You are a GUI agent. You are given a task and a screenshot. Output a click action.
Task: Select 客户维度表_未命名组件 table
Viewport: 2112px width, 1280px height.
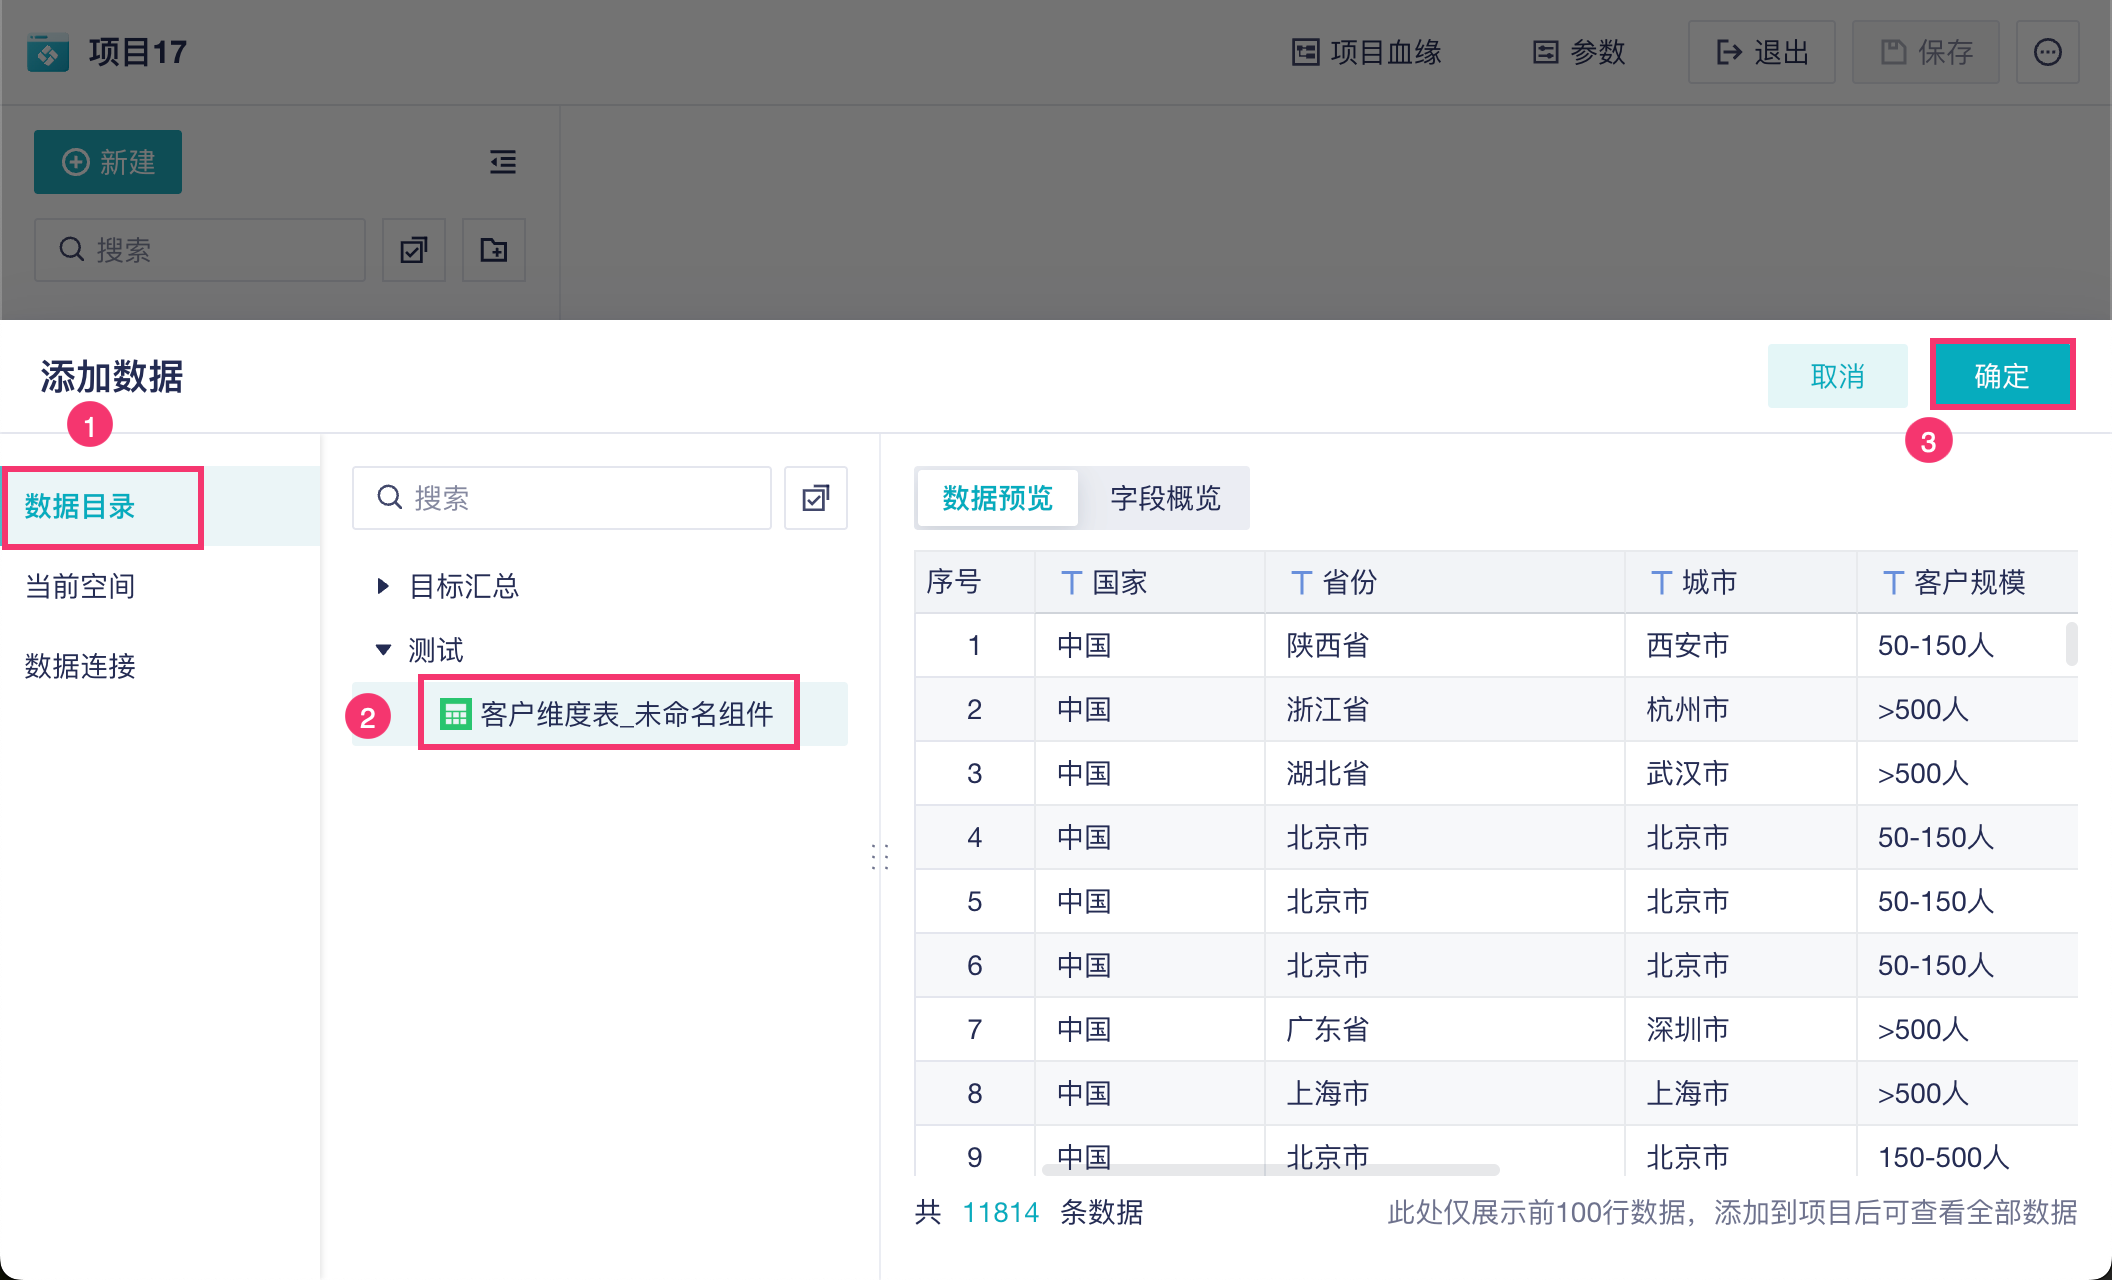point(626,714)
